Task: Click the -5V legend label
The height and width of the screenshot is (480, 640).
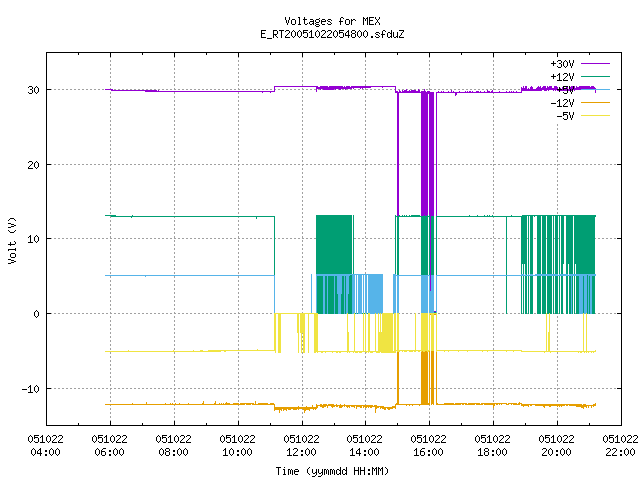Action: (x=565, y=116)
